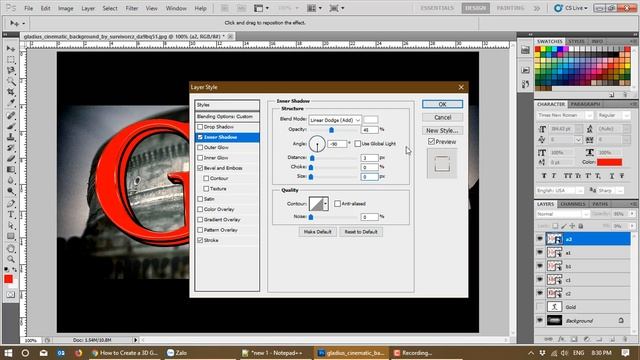Enable the Drop Shadow checkbox
The height and width of the screenshot is (360, 640).
click(200, 127)
